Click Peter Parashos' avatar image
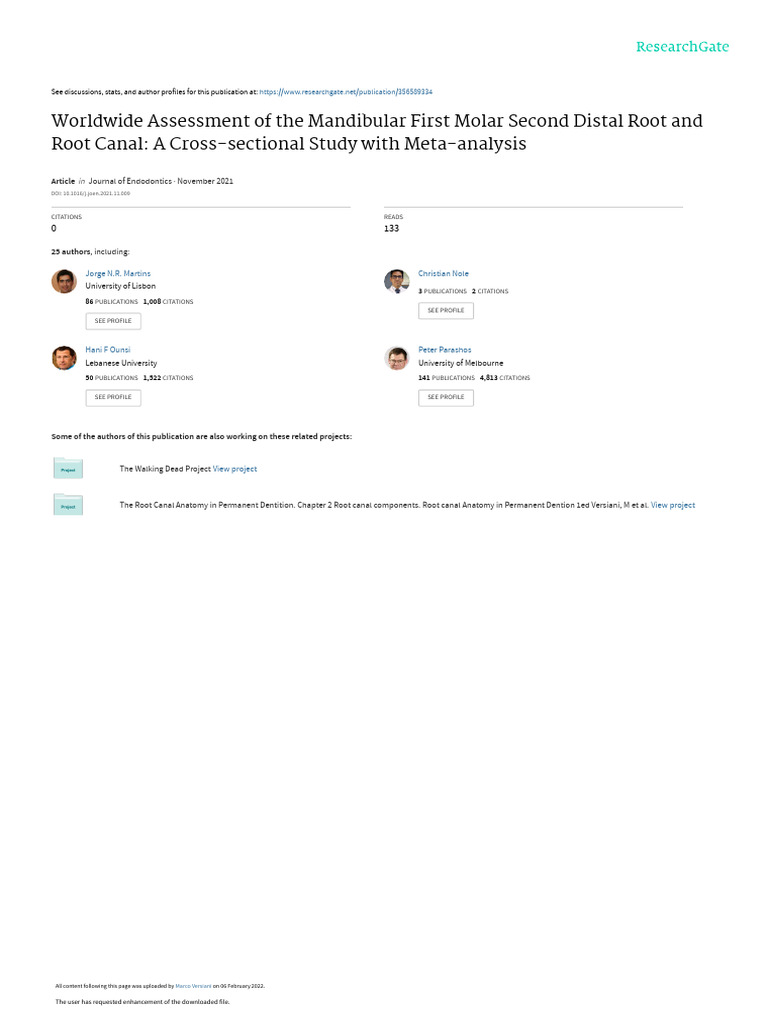768x1024 pixels. (397, 358)
